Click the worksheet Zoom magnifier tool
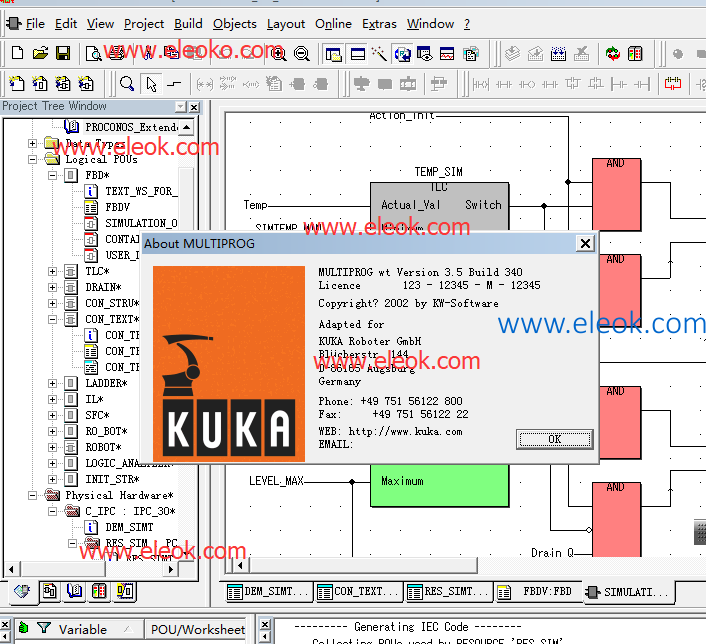 [x=127, y=84]
